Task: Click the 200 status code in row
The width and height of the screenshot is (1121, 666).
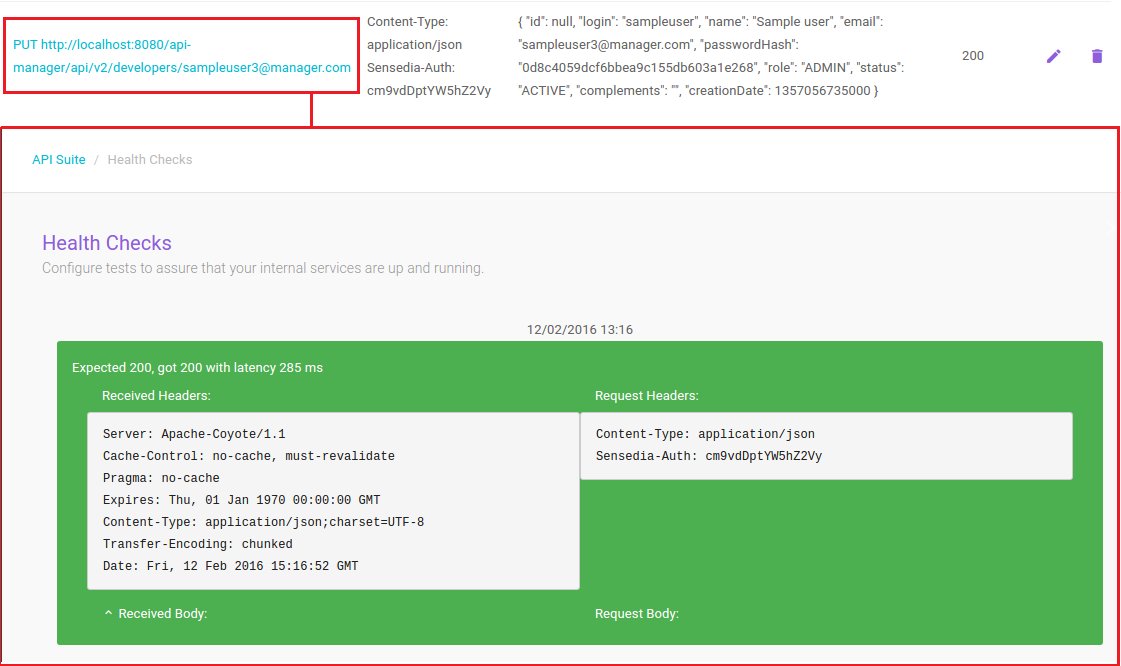Action: point(972,56)
